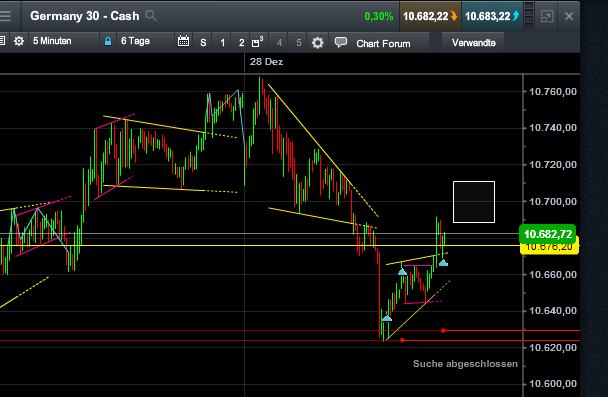The height and width of the screenshot is (397, 608).
Task: Click the Germany 30 - Cash title
Action: tap(85, 16)
